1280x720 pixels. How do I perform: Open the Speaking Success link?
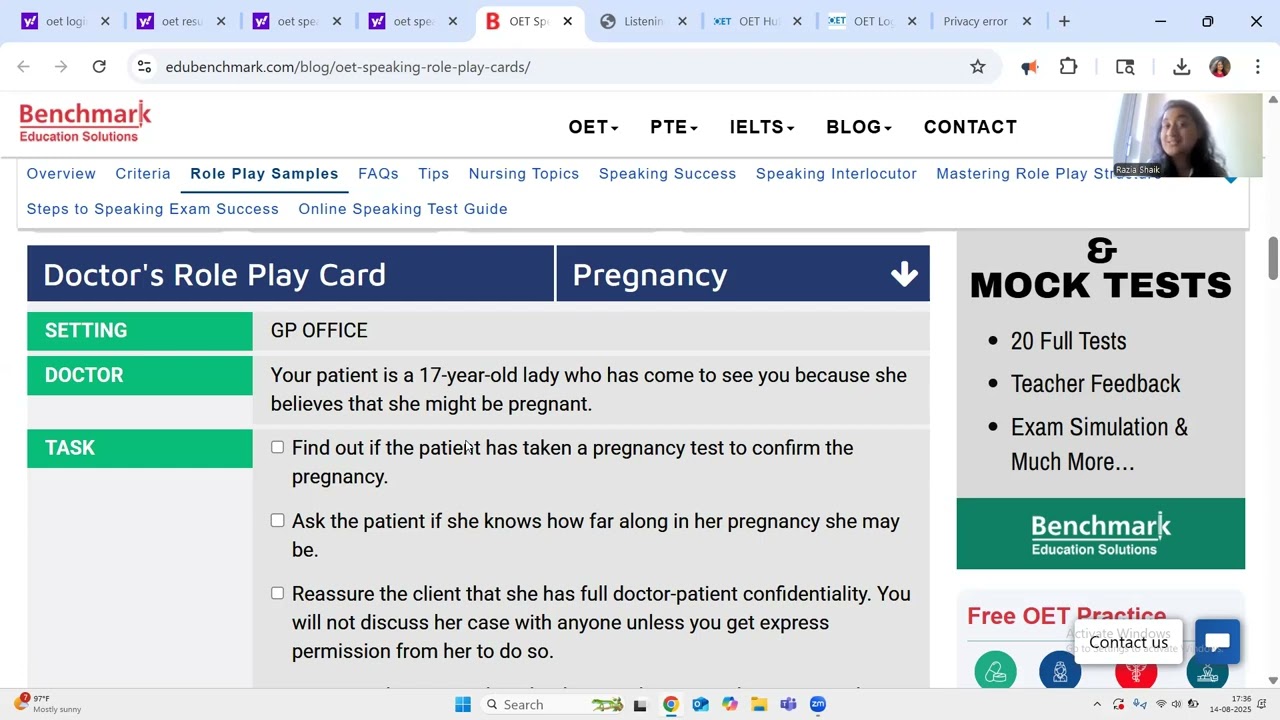[667, 174]
